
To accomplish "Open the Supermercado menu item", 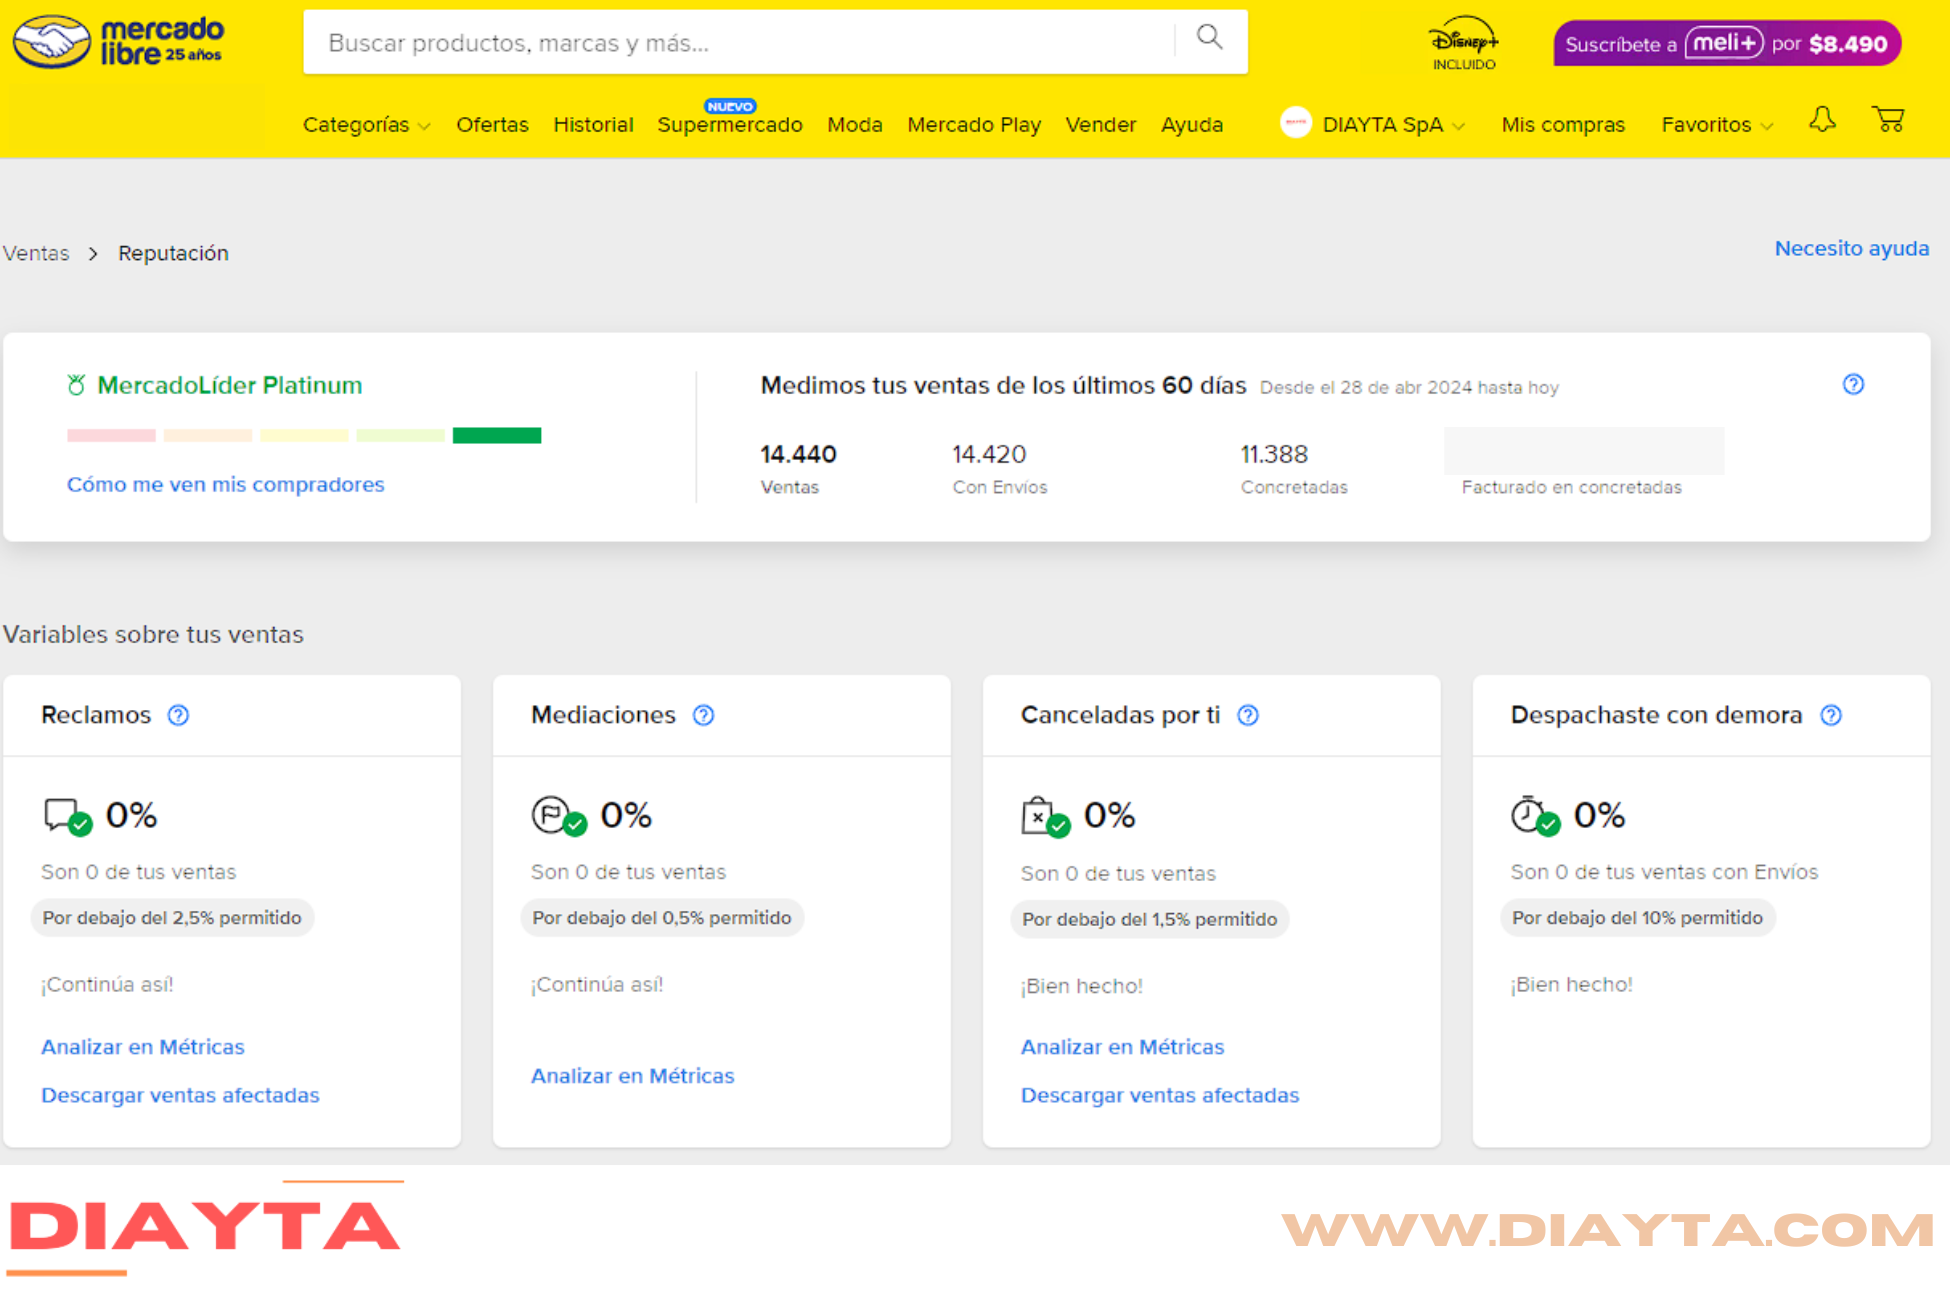I will click(729, 125).
